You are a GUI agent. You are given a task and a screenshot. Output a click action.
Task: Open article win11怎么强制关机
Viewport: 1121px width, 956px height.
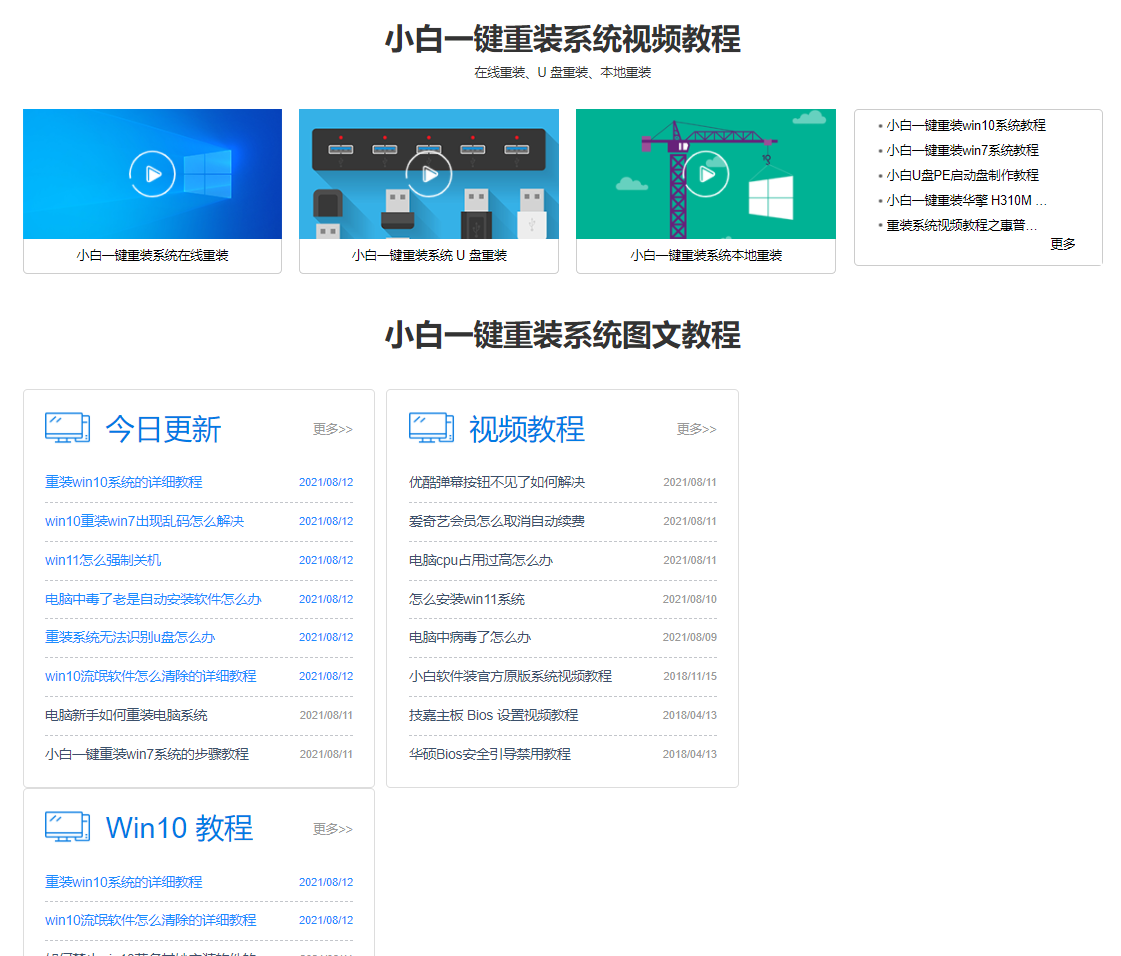coord(103,560)
